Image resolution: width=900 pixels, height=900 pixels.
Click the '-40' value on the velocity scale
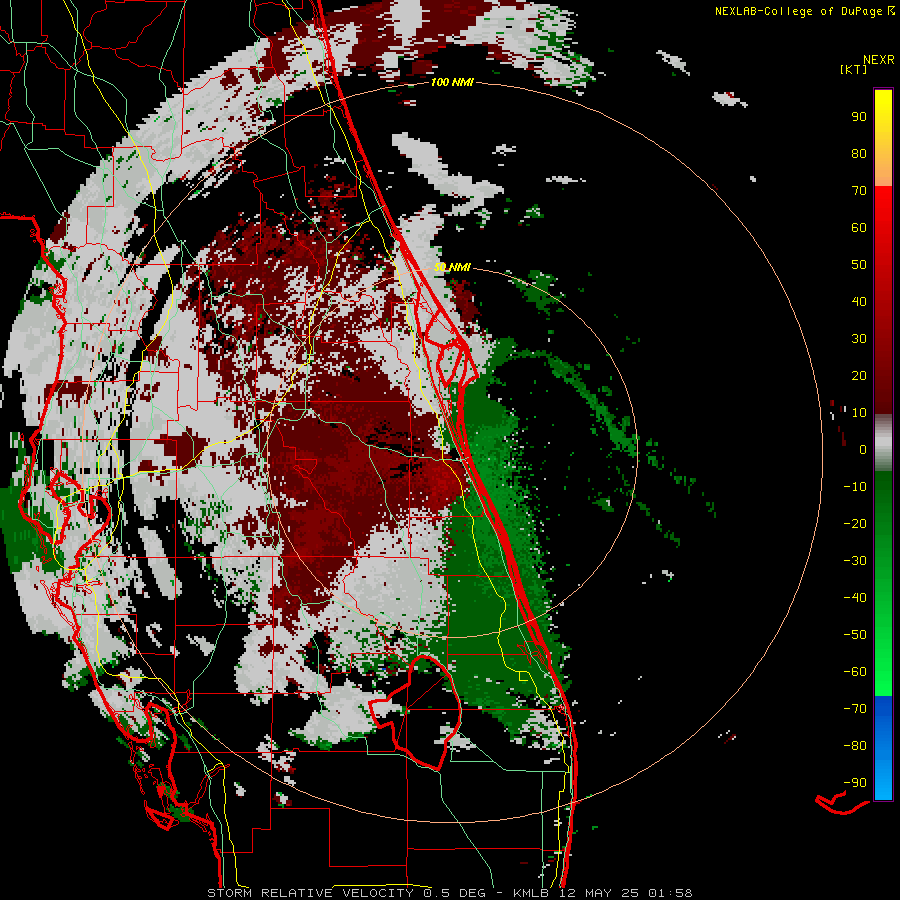[x=855, y=598]
